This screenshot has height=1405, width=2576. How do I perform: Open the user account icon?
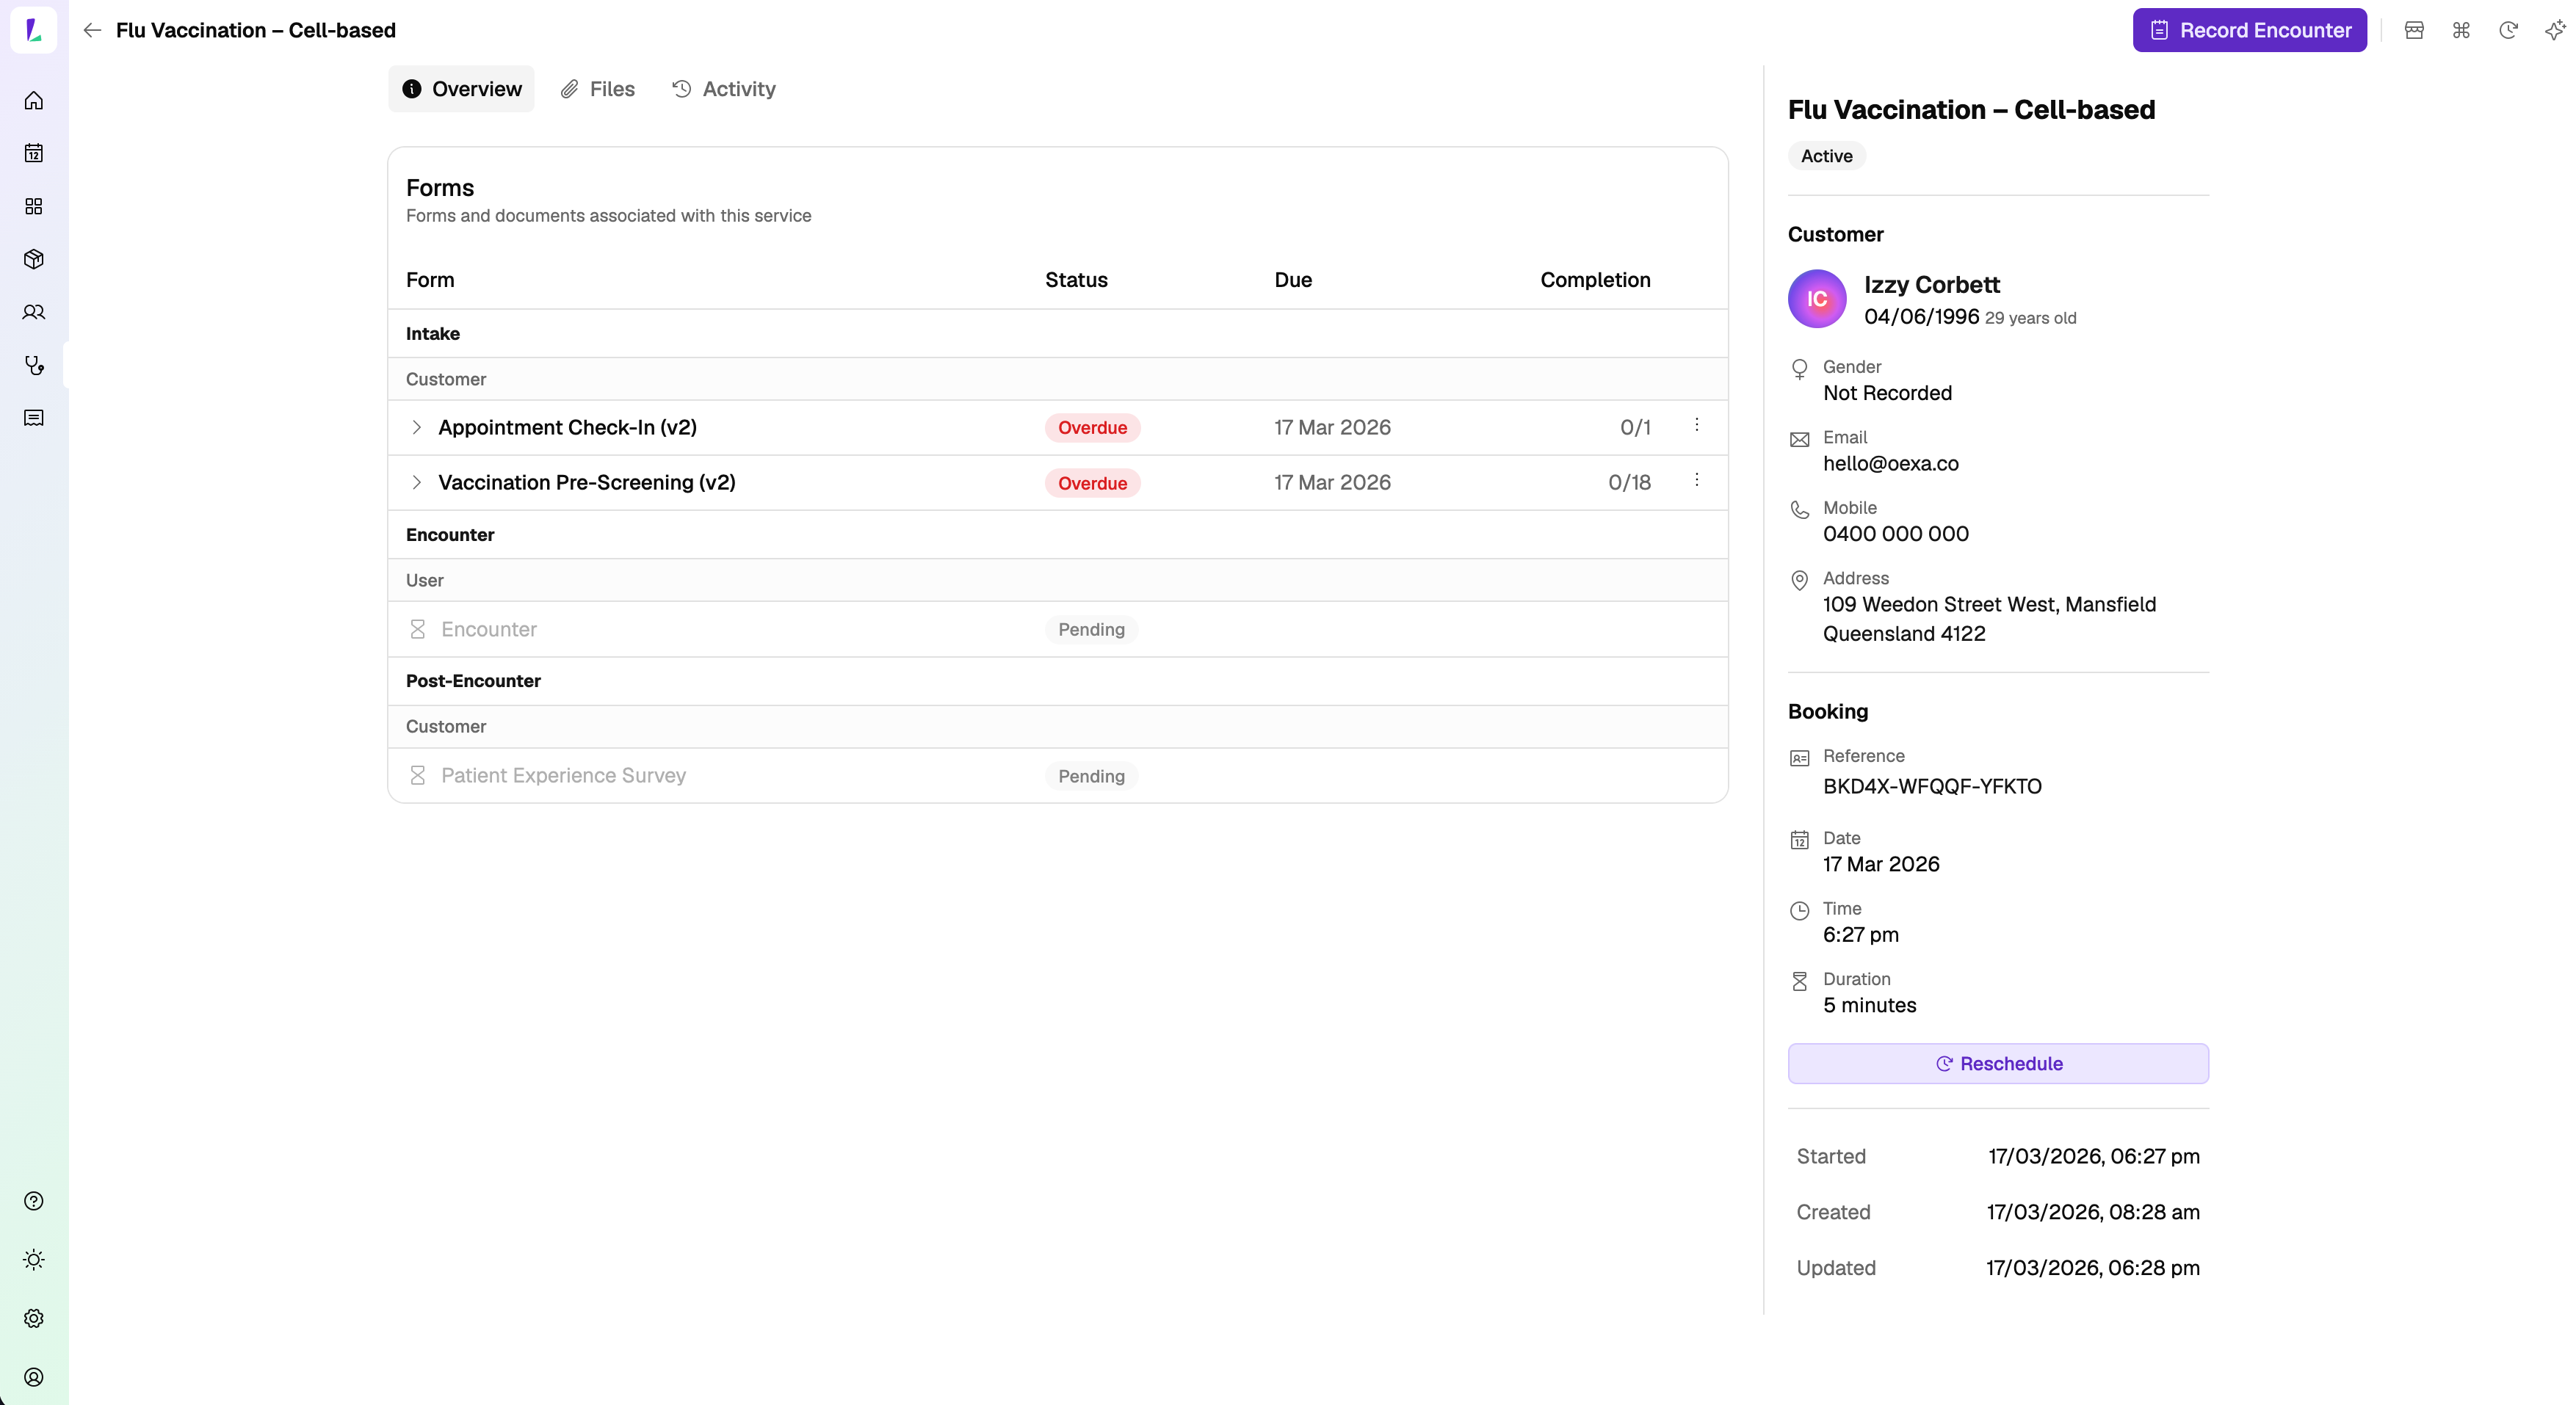[x=34, y=1378]
